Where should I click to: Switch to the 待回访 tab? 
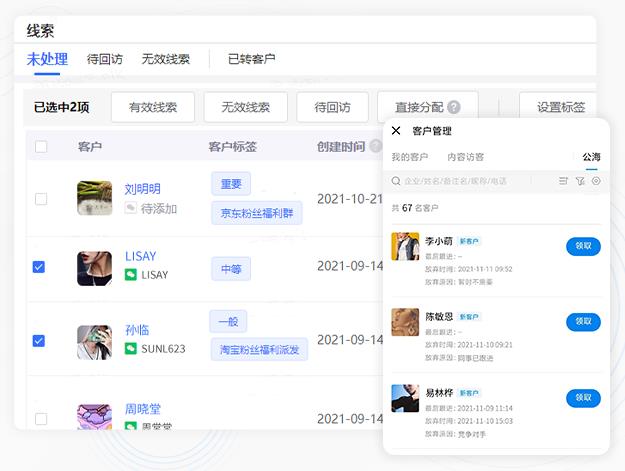105,59
